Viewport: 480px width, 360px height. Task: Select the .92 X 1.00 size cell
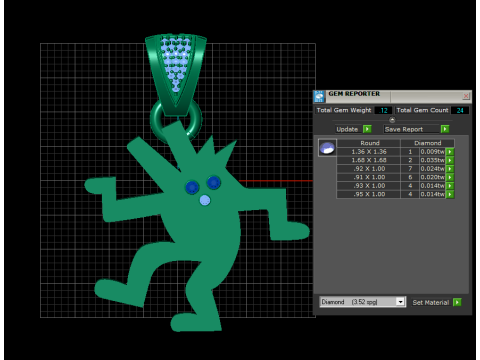click(369, 169)
